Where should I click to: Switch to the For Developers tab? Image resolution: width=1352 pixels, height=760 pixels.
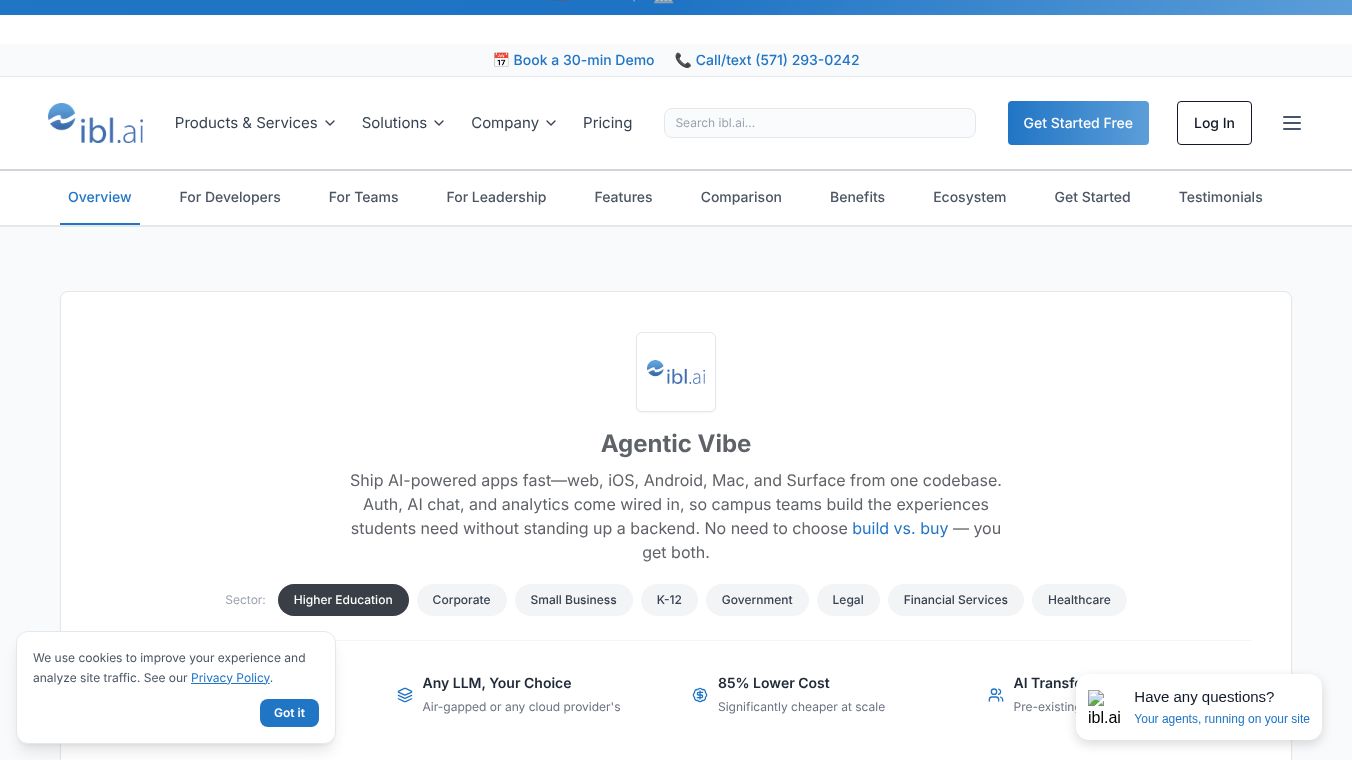[x=230, y=197]
